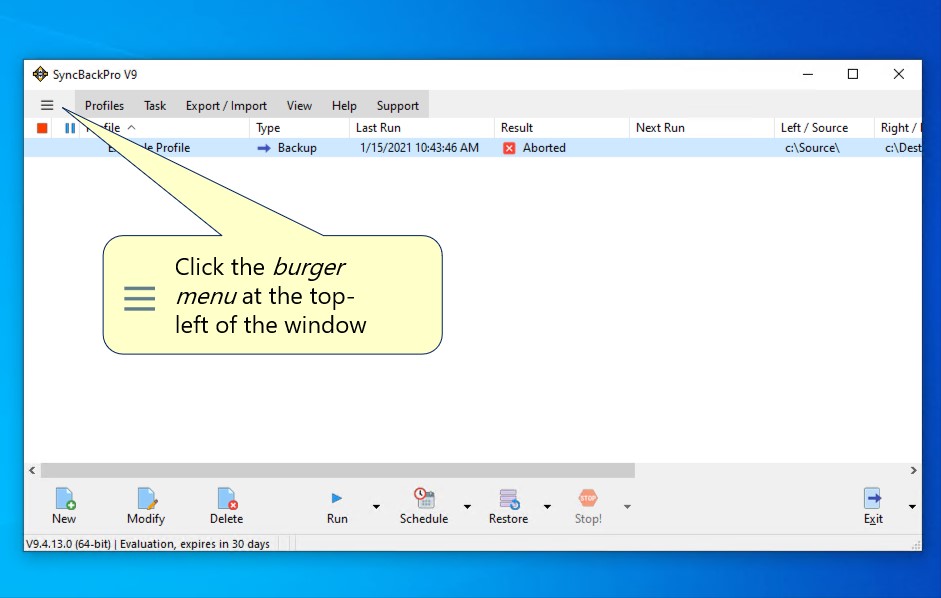Click the blue pause column header icon
The image size is (941, 598).
coord(70,128)
